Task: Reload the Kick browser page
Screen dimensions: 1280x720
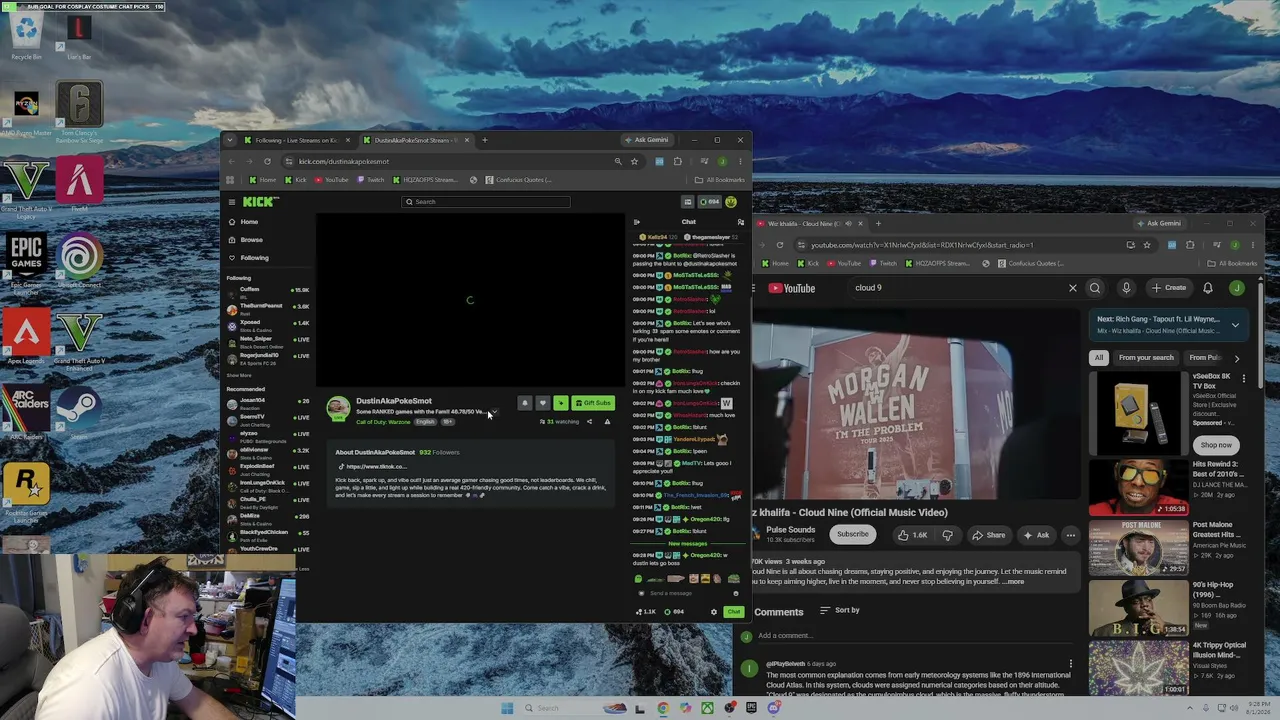Action: tap(267, 161)
